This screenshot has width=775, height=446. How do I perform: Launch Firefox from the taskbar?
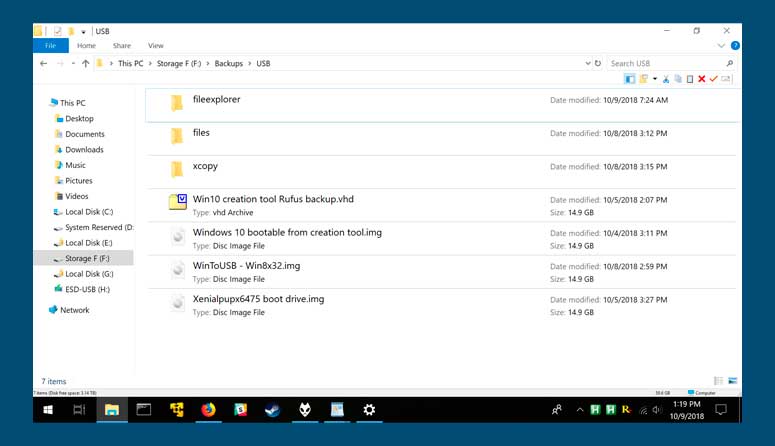(208, 410)
